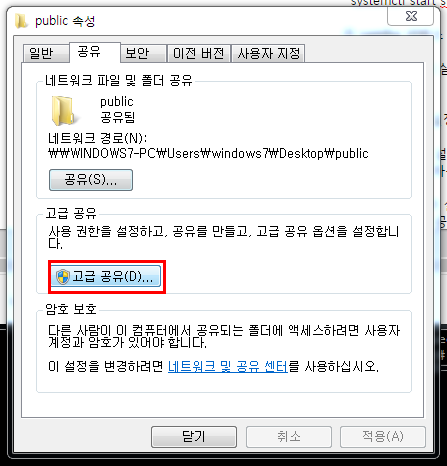This screenshot has width=447, height=466.
Task: Click the 닫기 button
Action: click(194, 437)
